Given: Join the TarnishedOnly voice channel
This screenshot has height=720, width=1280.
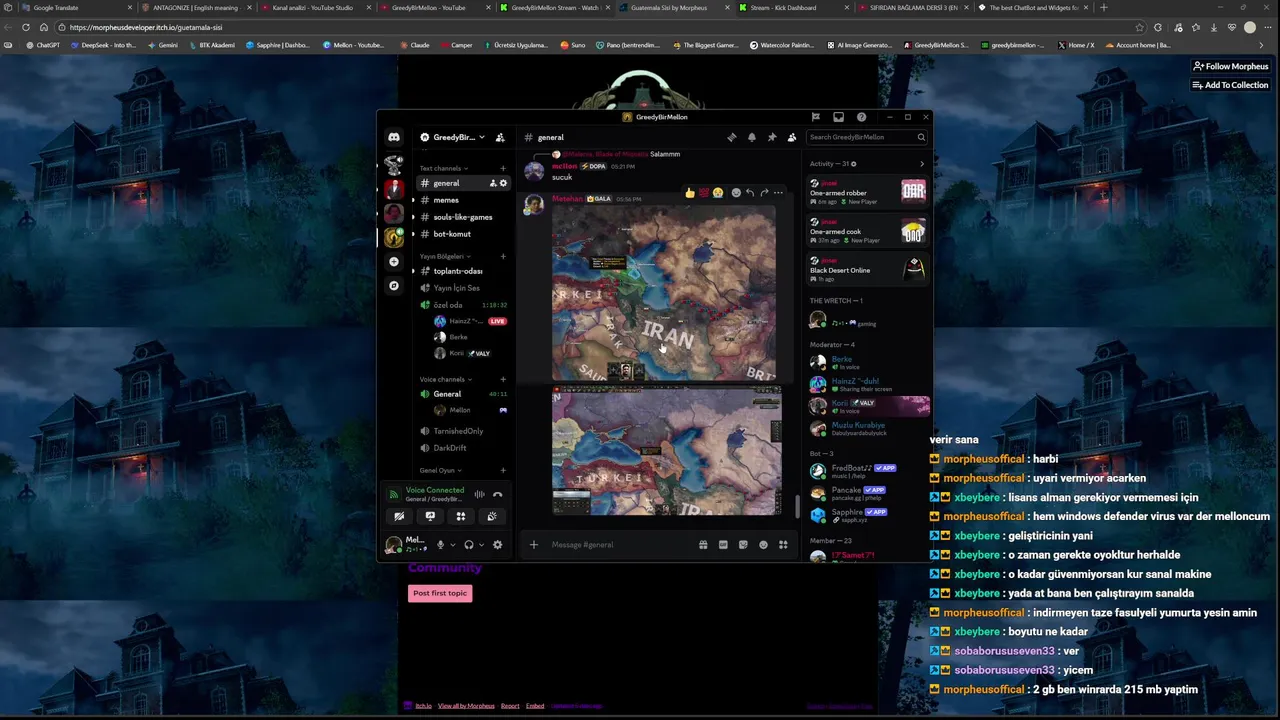Looking at the screenshot, I should coord(463,431).
